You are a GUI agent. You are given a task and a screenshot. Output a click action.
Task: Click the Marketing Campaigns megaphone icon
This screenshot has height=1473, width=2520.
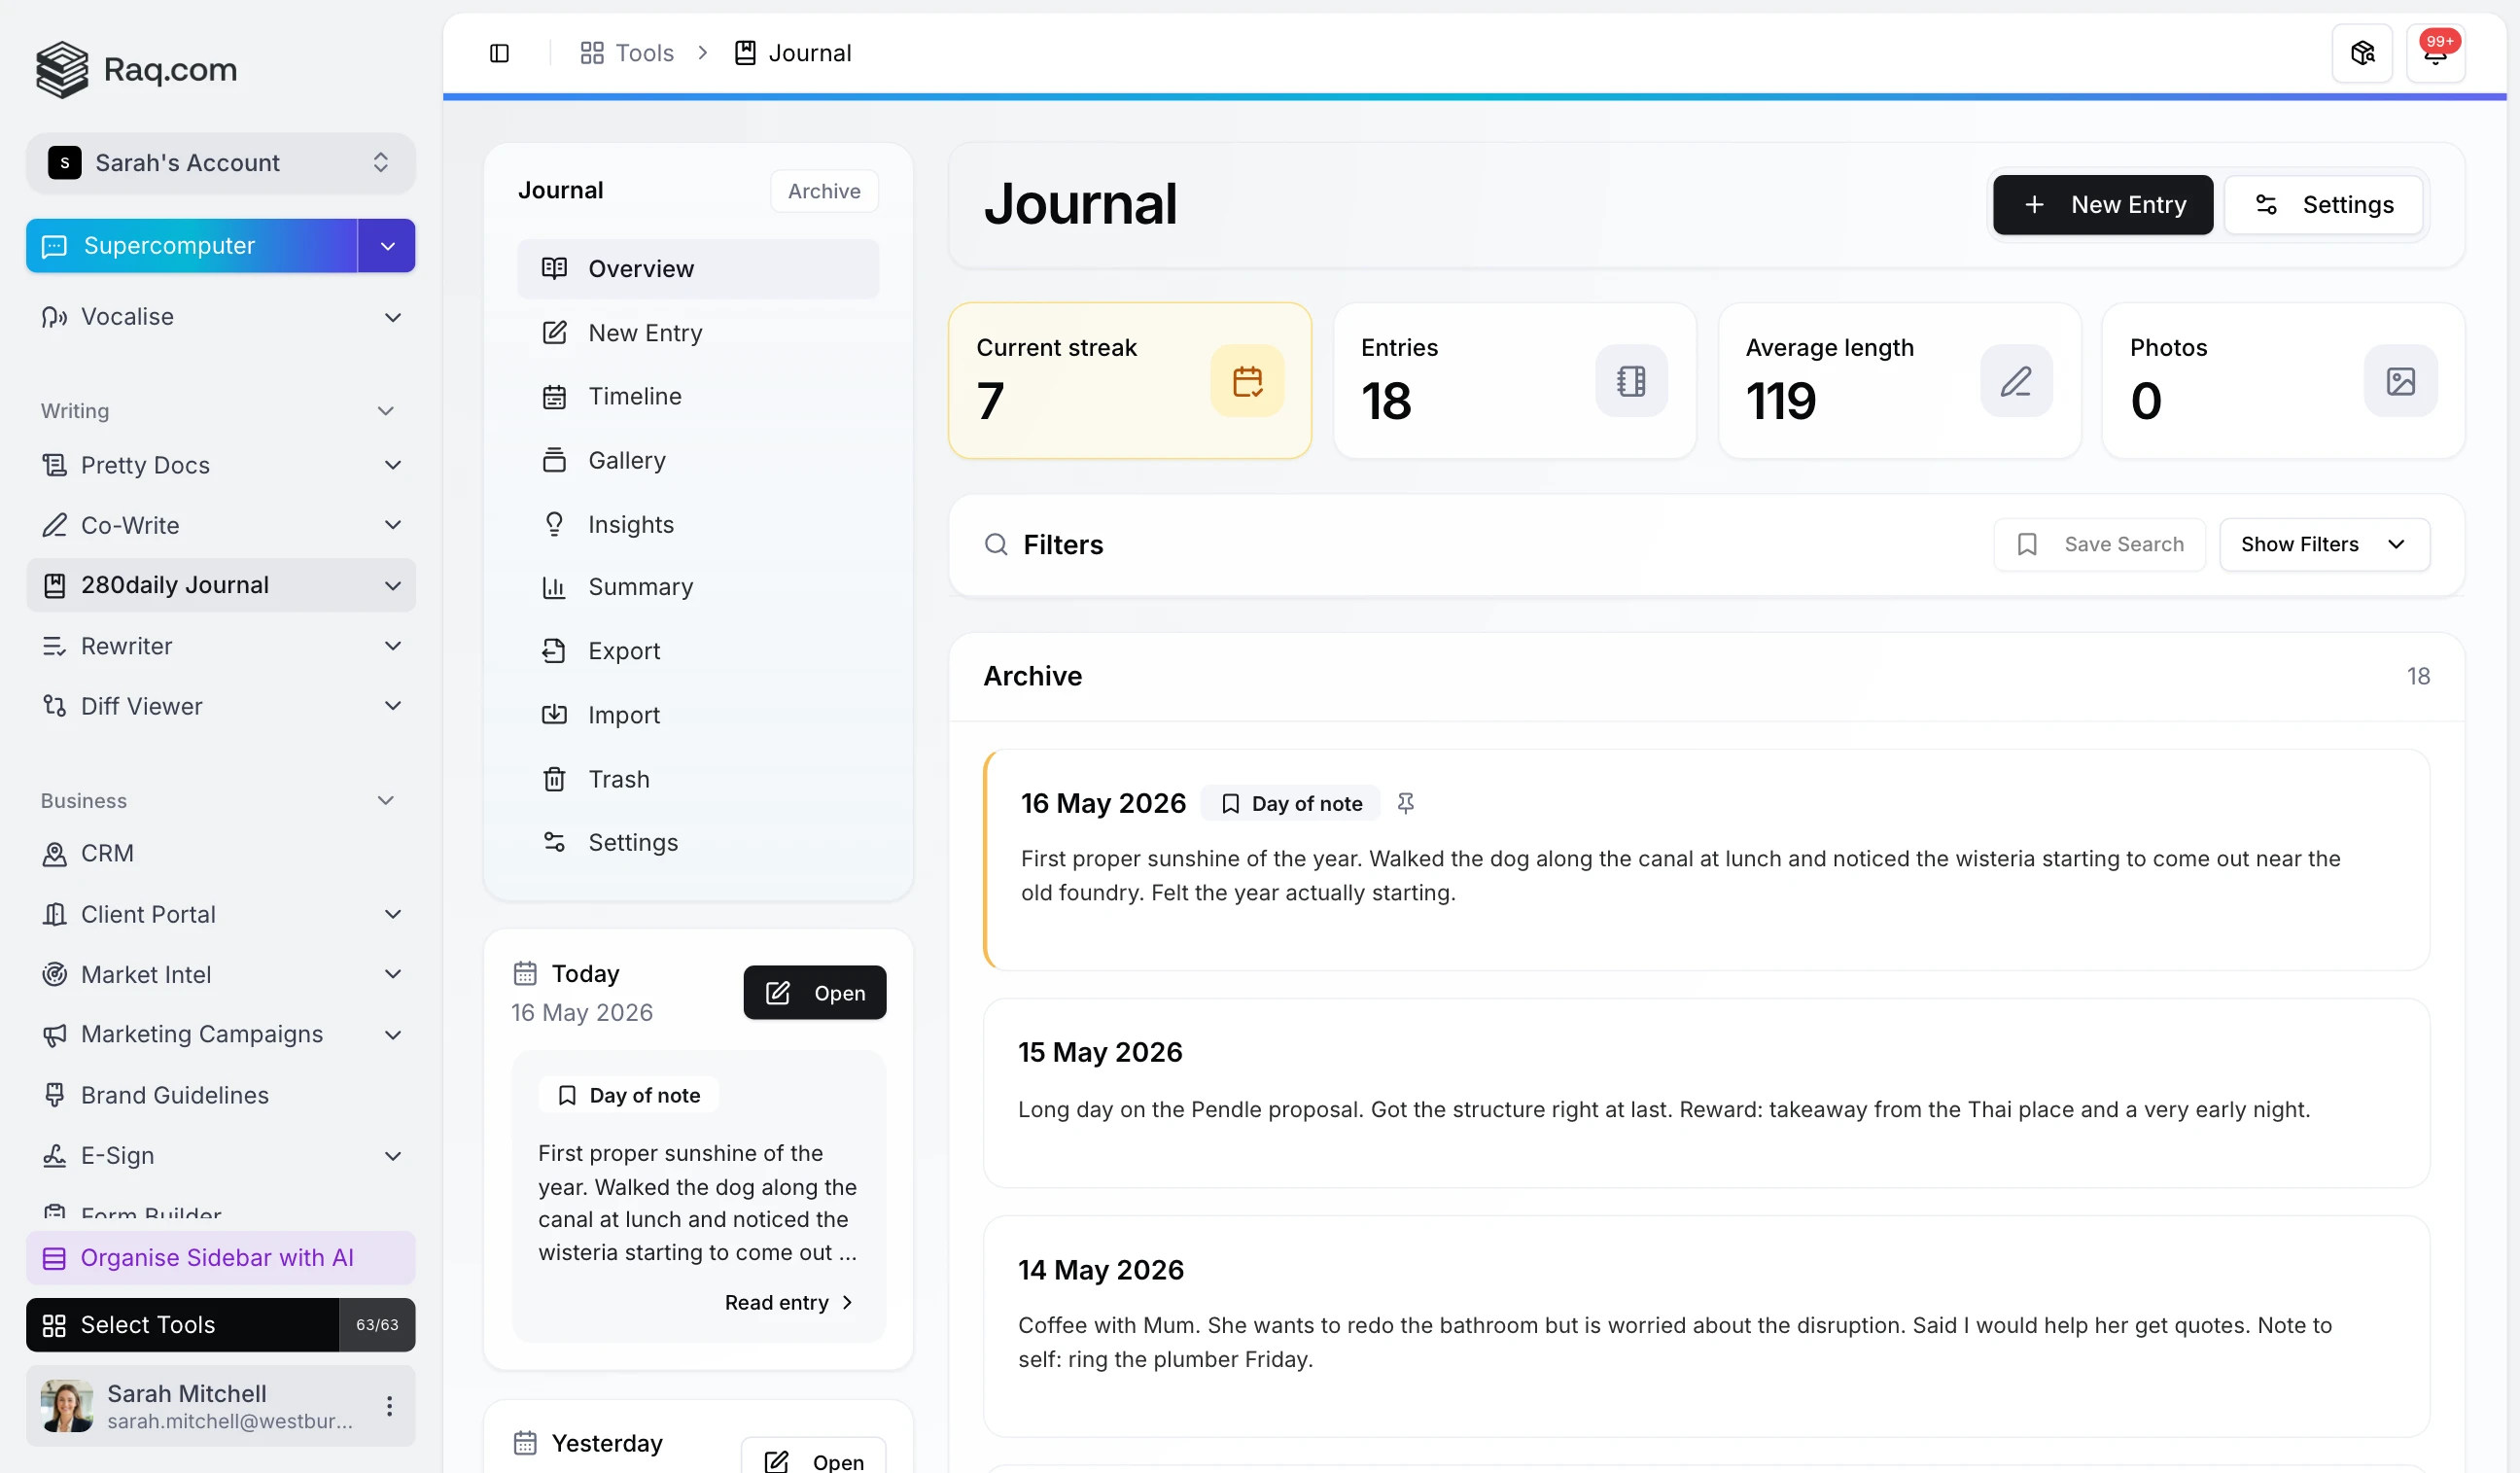(54, 1035)
